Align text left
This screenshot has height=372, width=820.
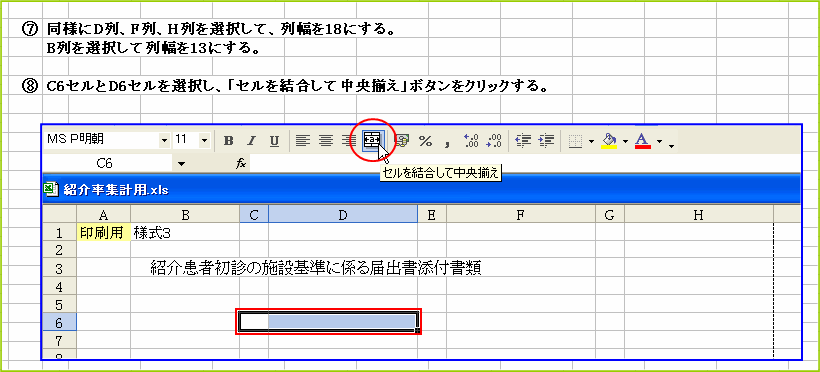pyautogui.click(x=302, y=141)
